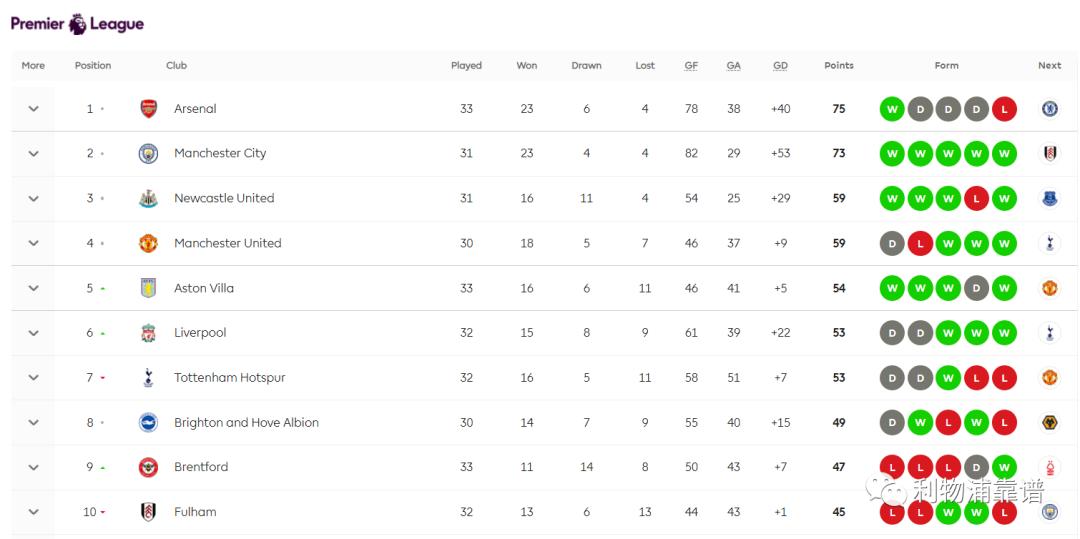Click the Newcastle United crest icon
The width and height of the screenshot is (1080, 539).
(148, 198)
